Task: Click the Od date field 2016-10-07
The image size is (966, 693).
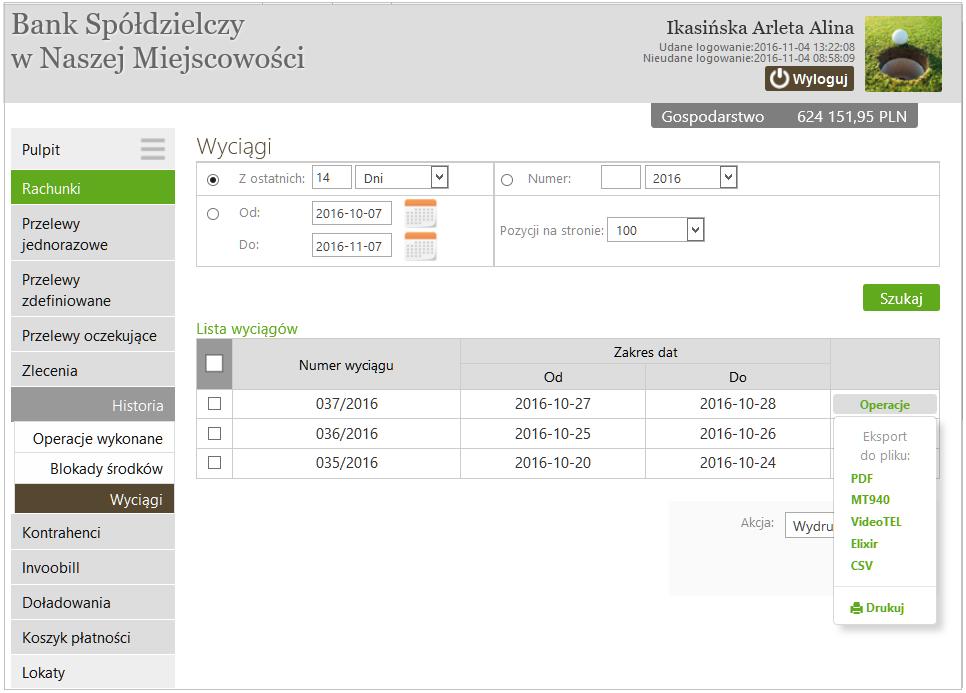Action: [352, 213]
